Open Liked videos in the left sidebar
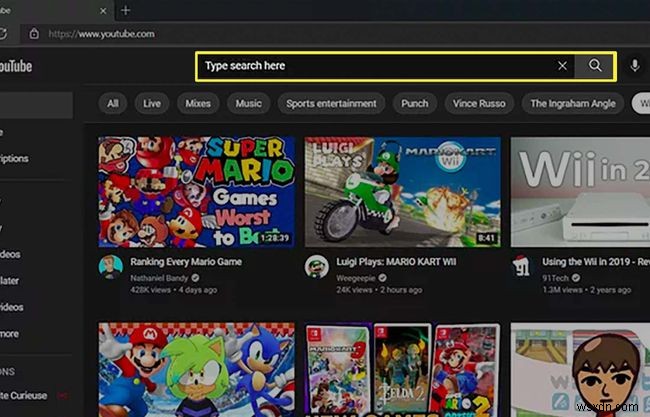Viewport: 650px width, 417px height. click(x=12, y=307)
